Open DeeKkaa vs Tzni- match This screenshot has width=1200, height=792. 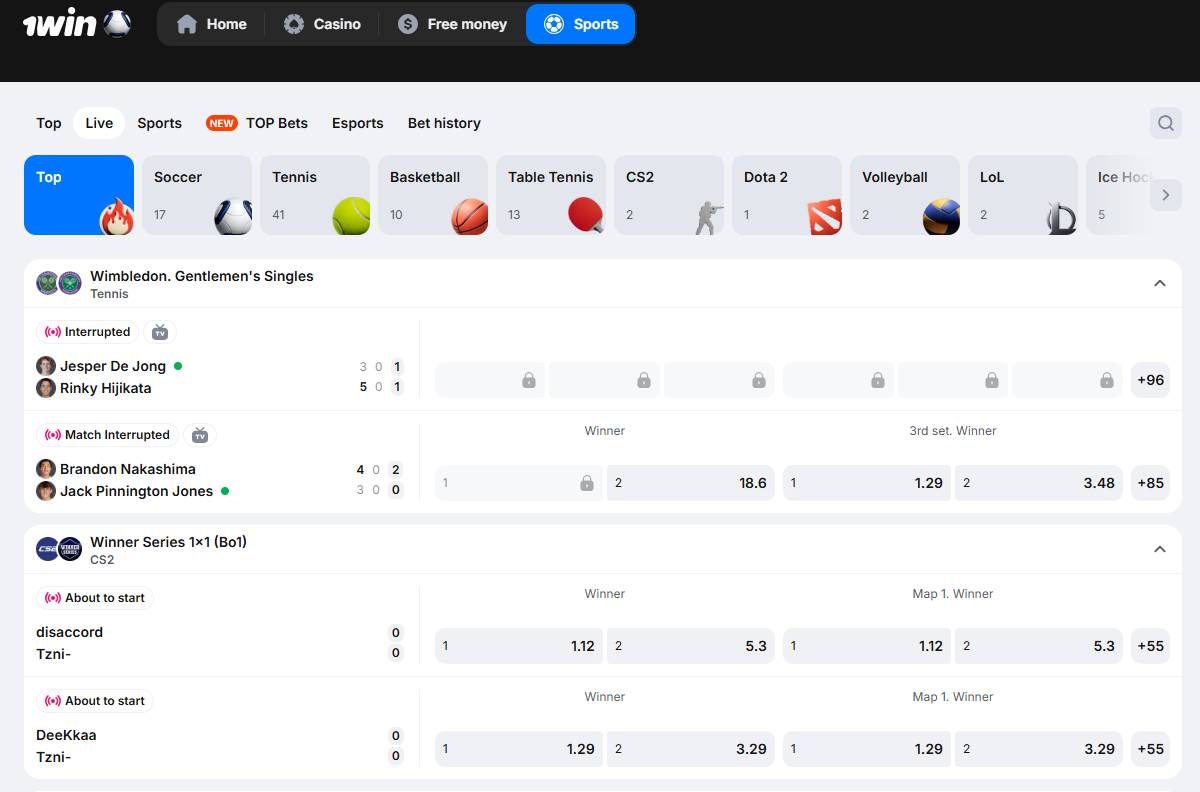[x=220, y=746]
